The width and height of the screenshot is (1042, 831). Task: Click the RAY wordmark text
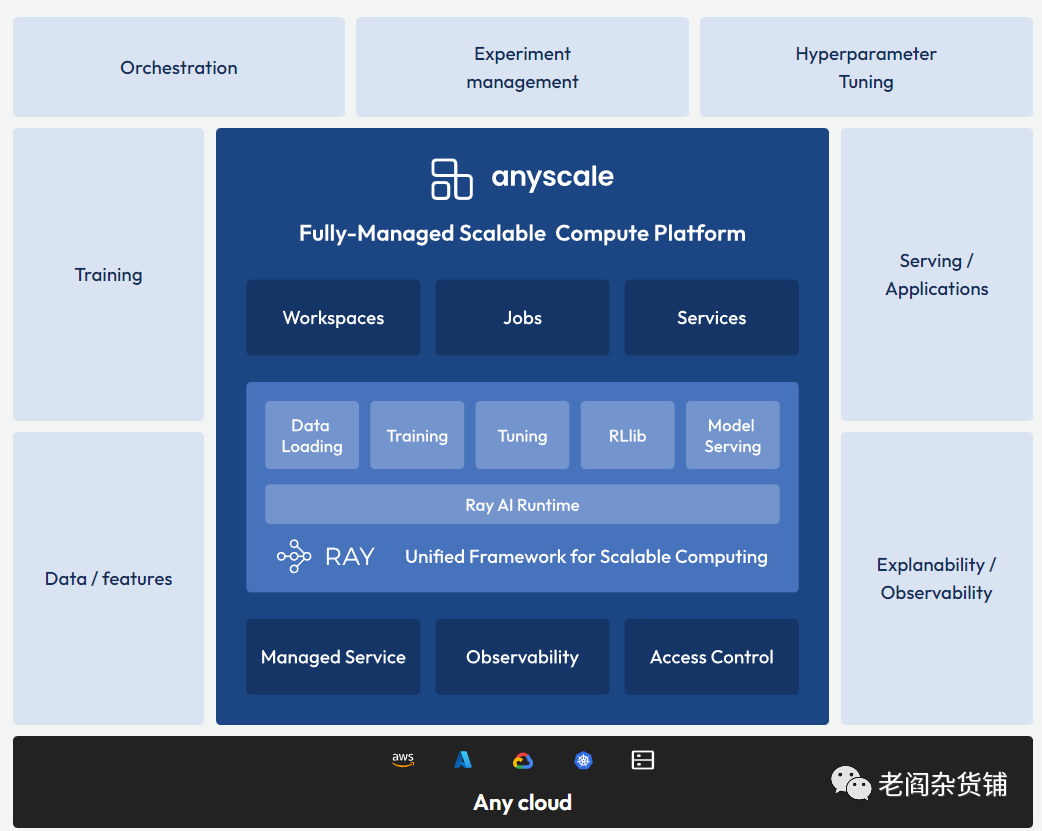(x=350, y=556)
